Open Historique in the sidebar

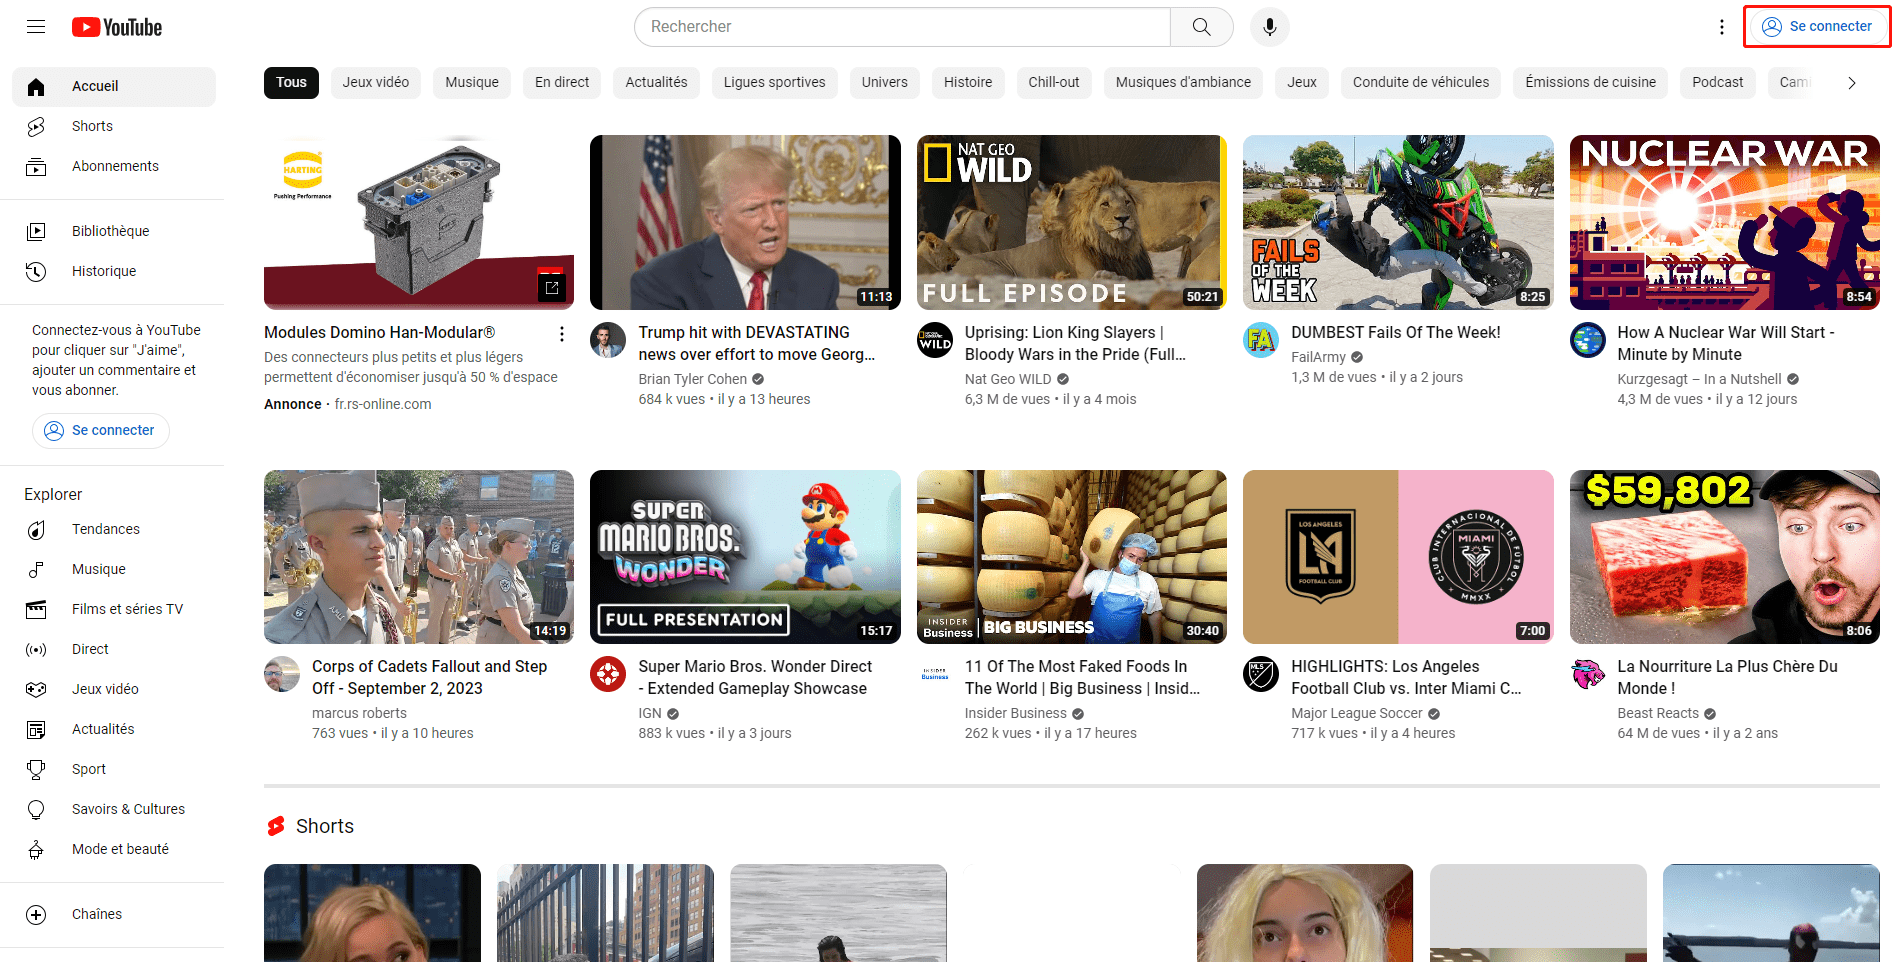coord(114,272)
